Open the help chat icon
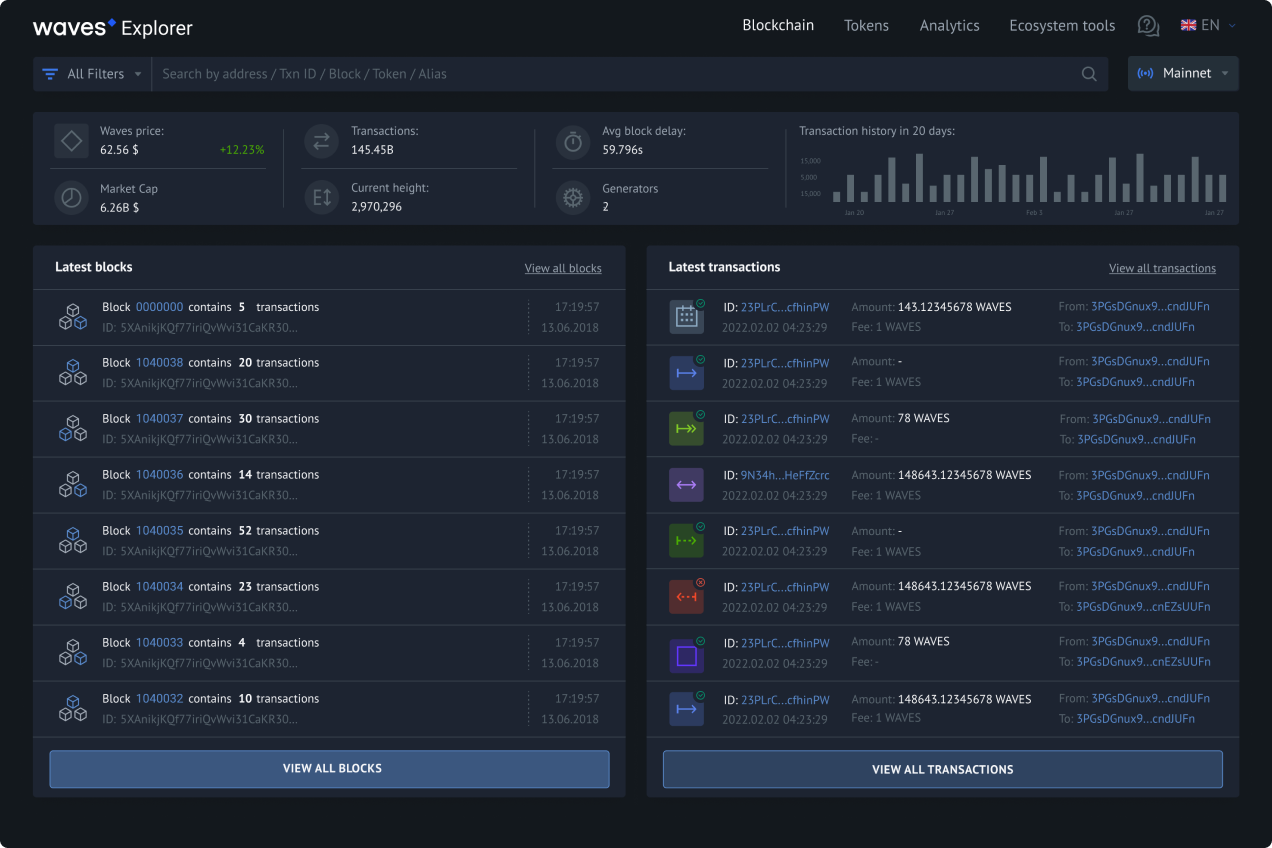 tap(1148, 26)
